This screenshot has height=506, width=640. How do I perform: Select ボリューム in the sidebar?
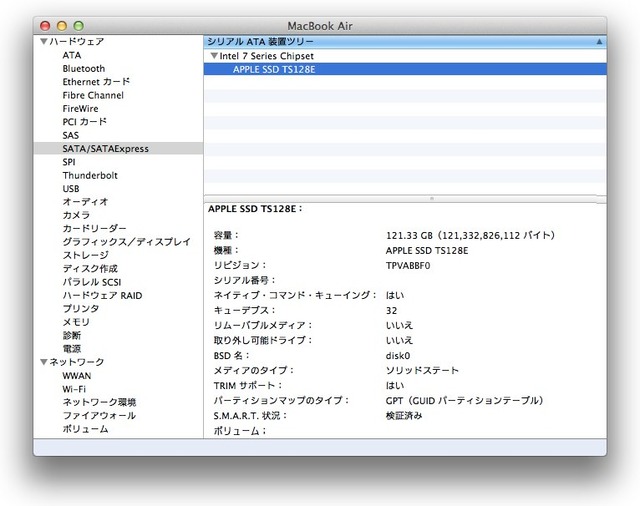point(85,429)
